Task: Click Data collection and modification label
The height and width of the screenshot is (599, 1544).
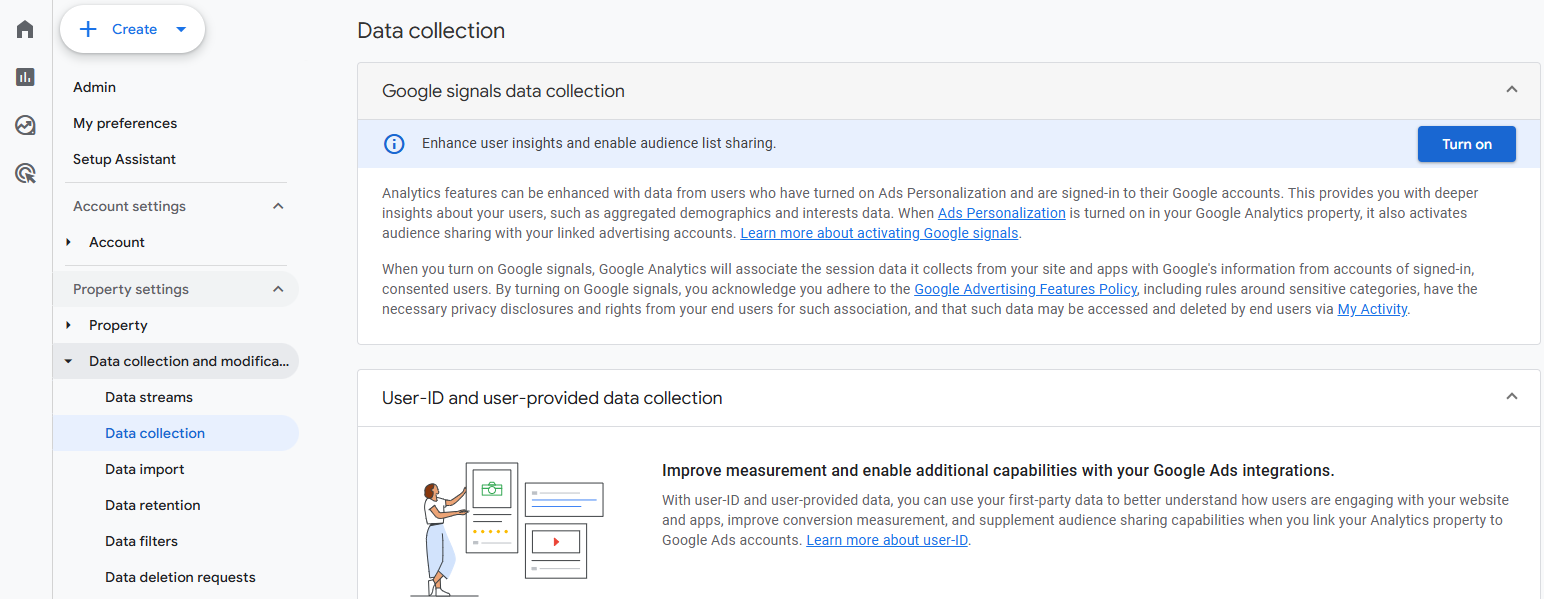Action: (x=189, y=361)
